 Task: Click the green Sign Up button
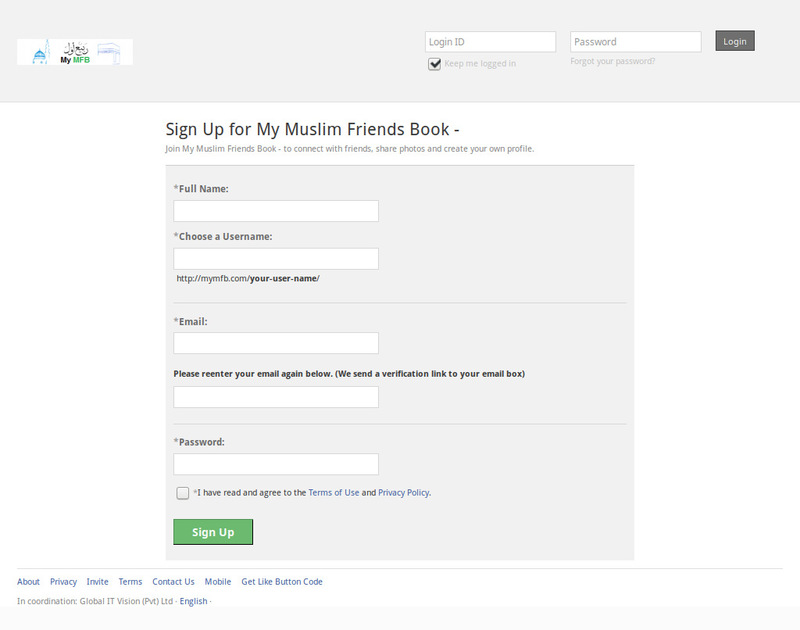pos(213,532)
